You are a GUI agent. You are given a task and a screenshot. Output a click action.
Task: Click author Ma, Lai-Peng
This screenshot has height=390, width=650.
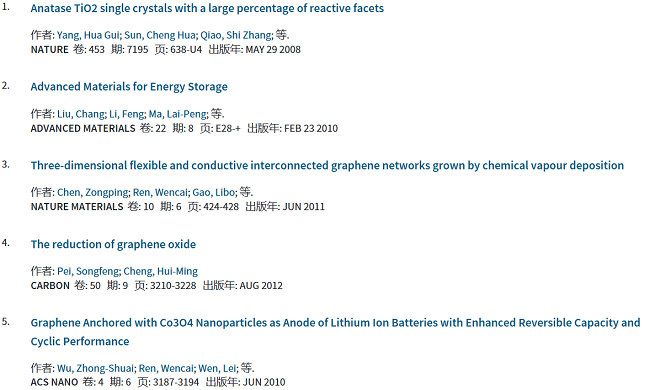click(x=177, y=114)
